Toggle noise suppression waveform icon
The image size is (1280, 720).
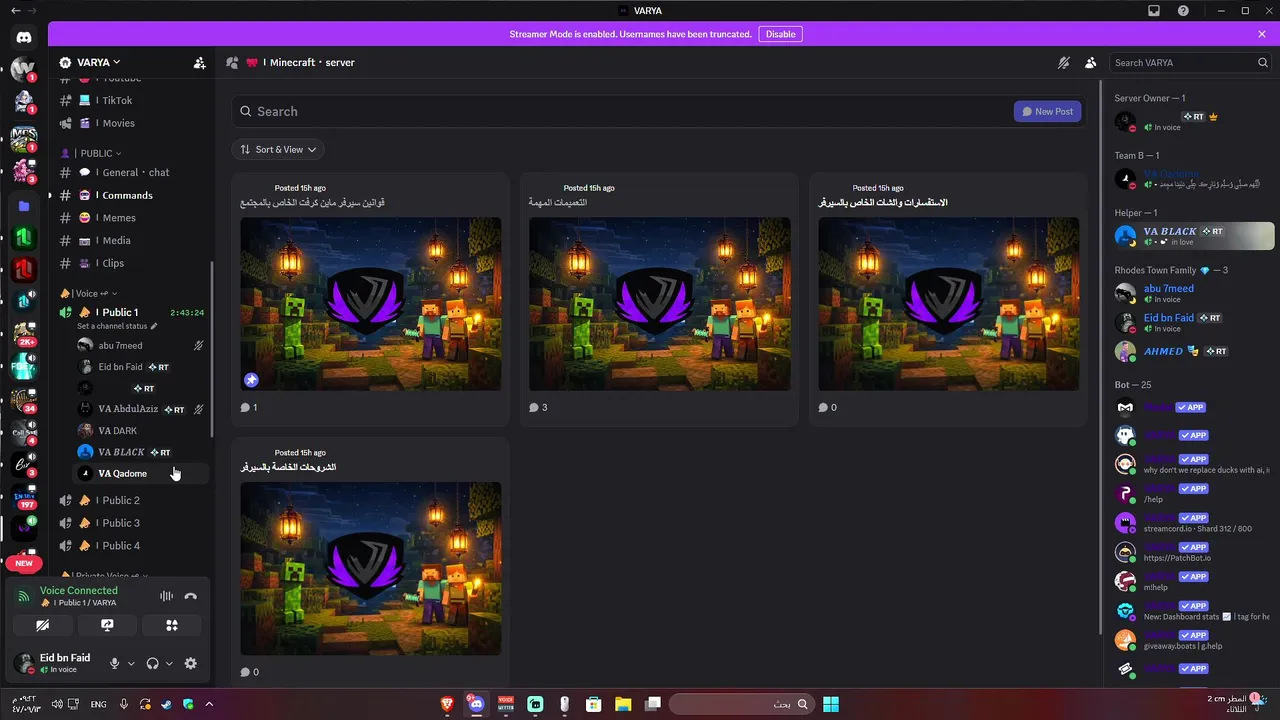tap(167, 596)
